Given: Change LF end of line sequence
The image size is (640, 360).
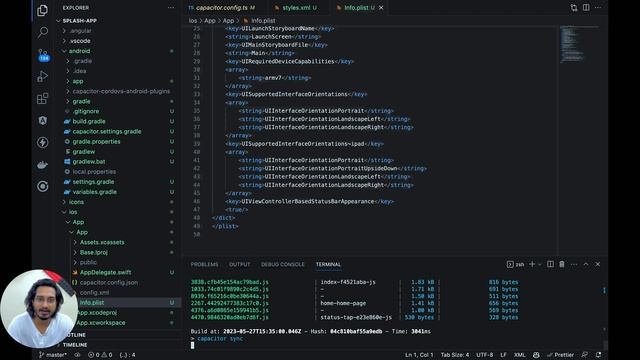Looking at the screenshot, I should 503,355.
